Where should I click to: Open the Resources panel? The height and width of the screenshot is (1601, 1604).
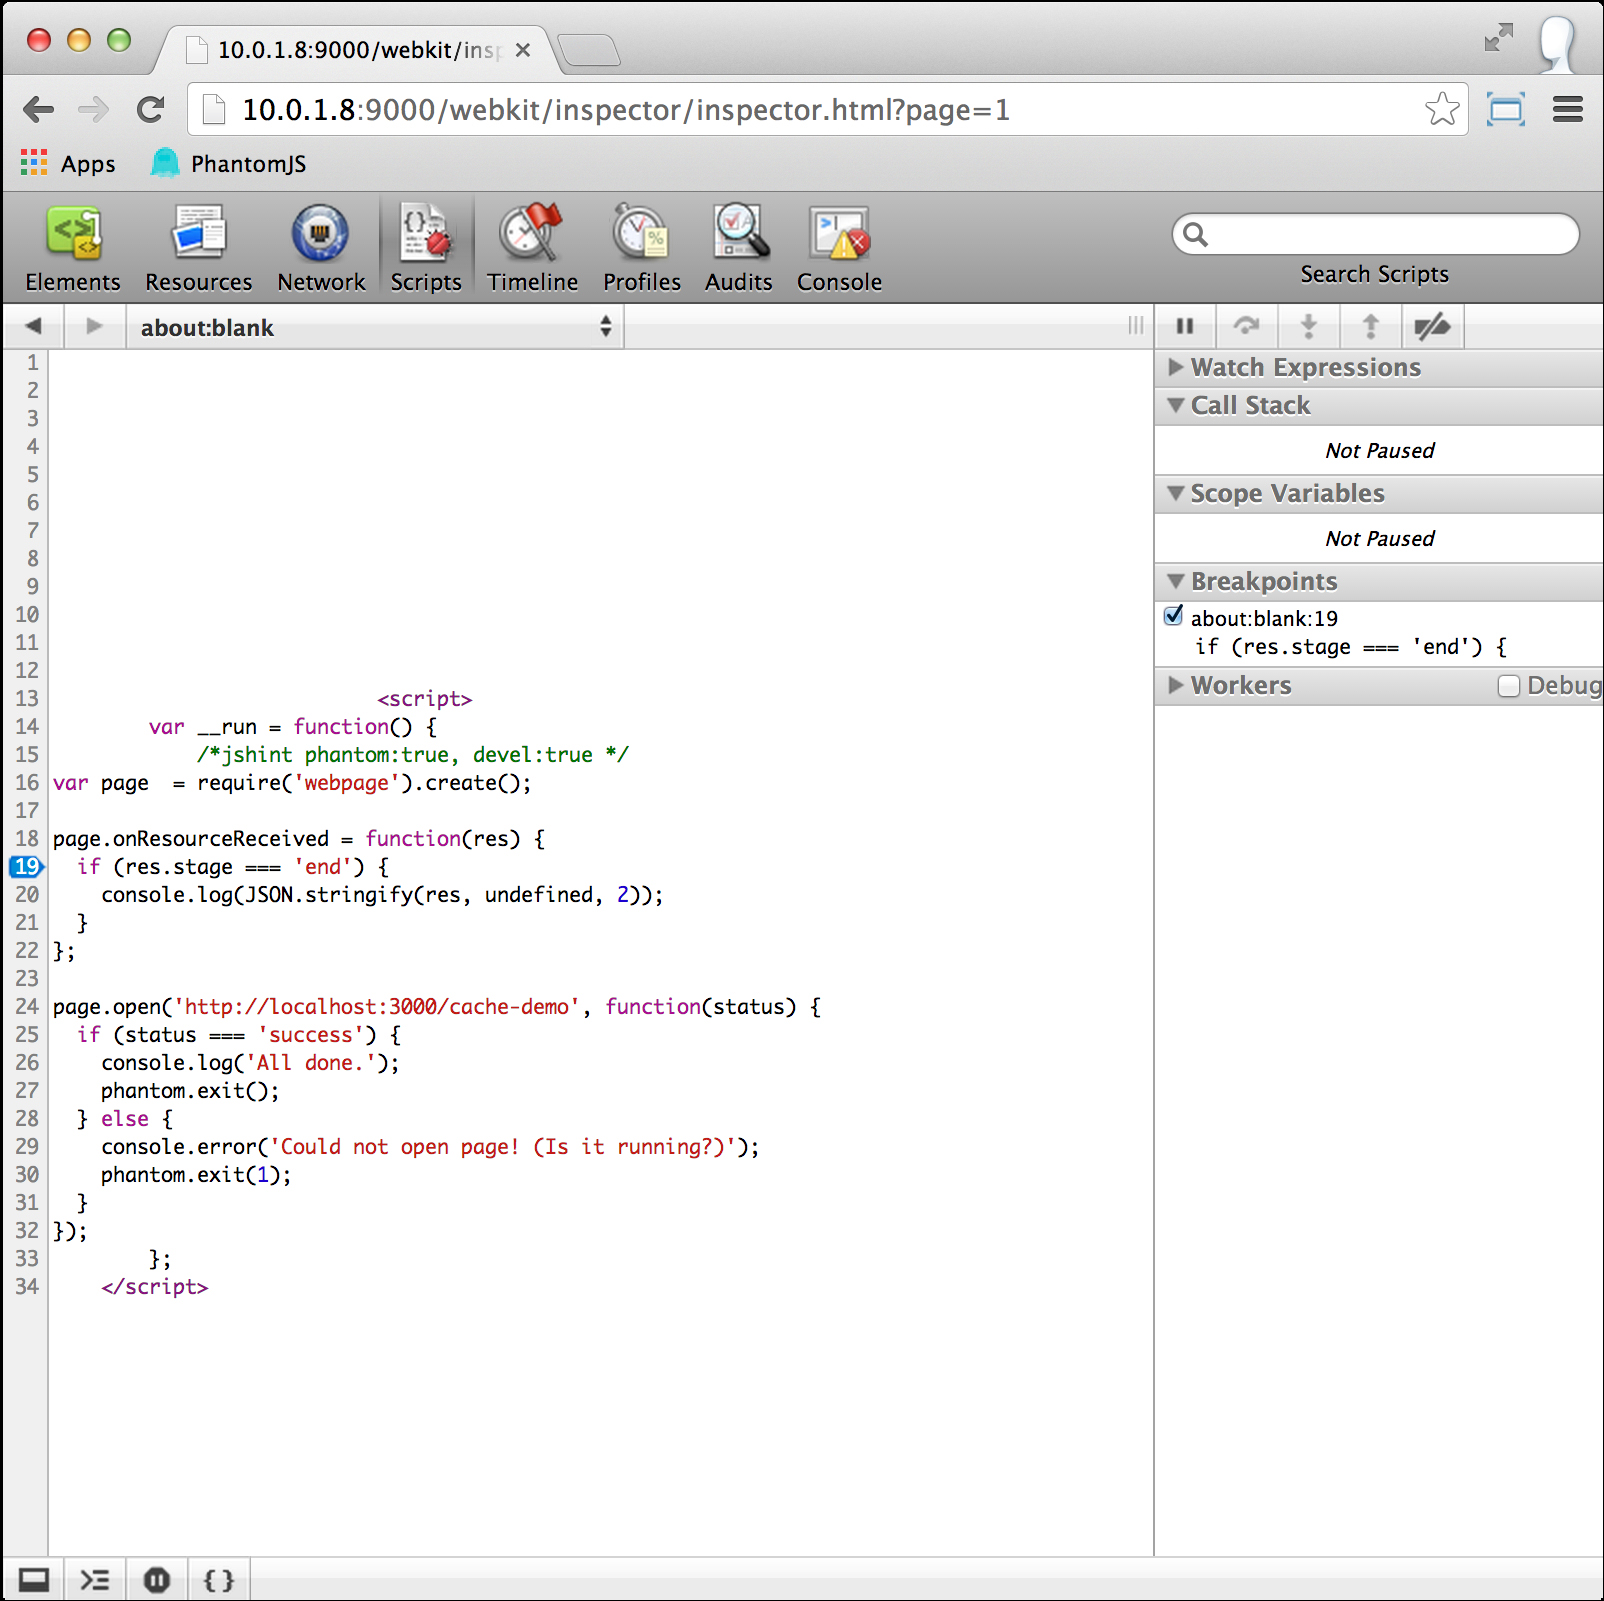coord(199,249)
